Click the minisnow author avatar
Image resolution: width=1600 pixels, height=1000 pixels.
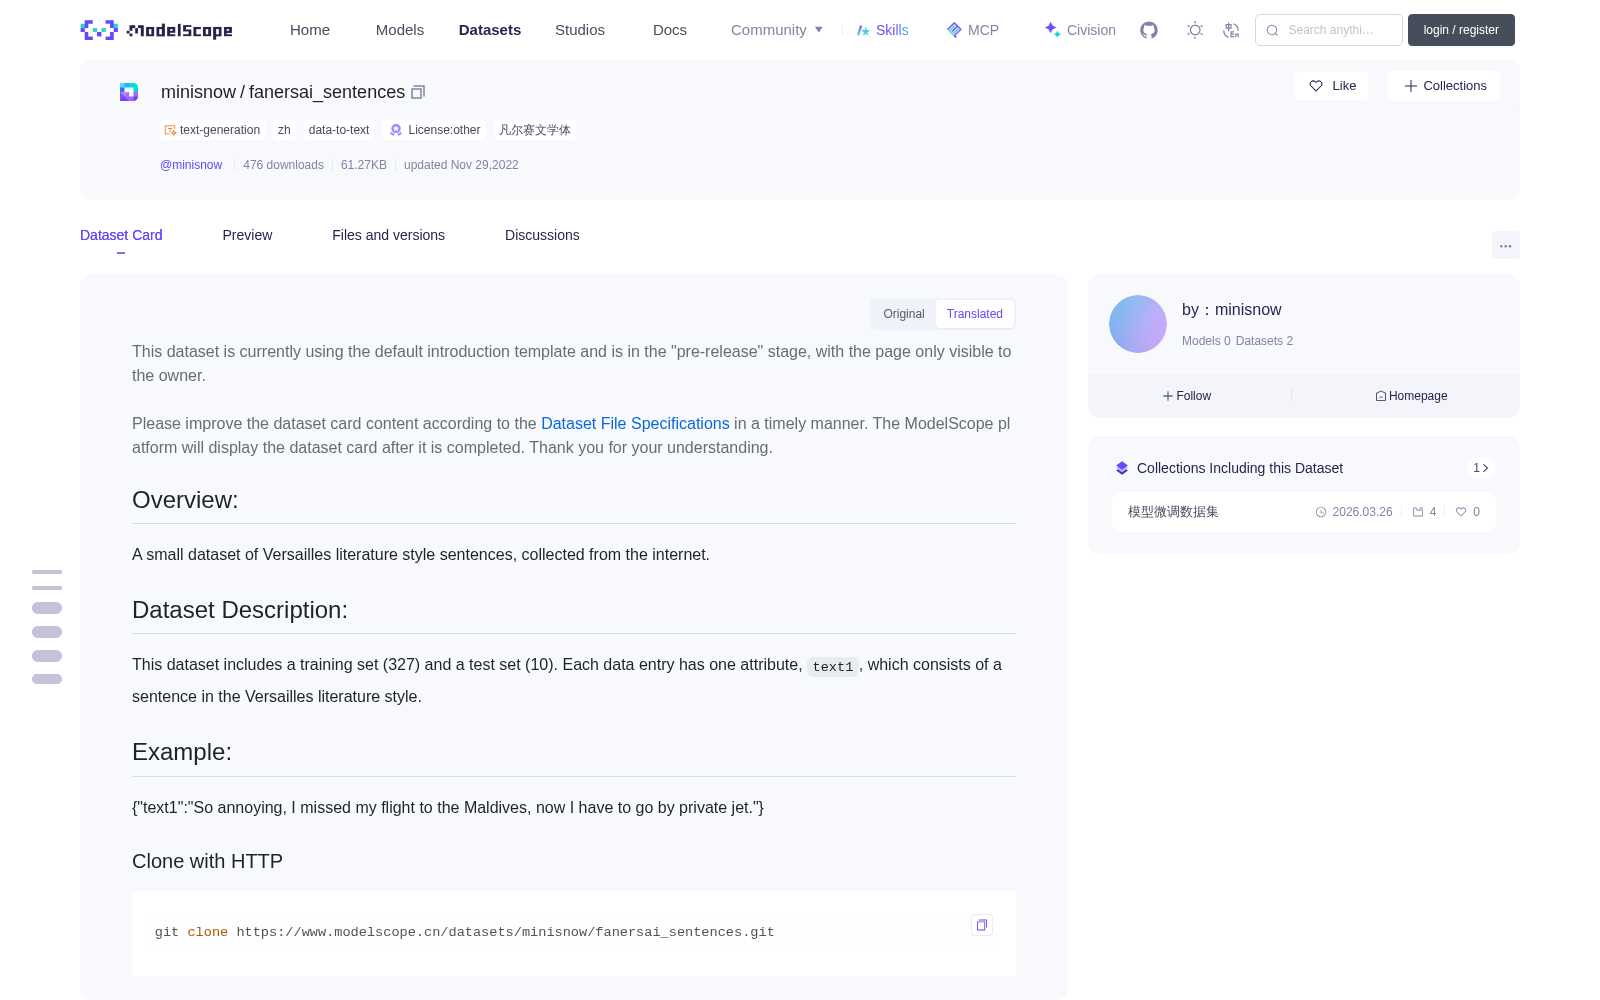click(1138, 324)
